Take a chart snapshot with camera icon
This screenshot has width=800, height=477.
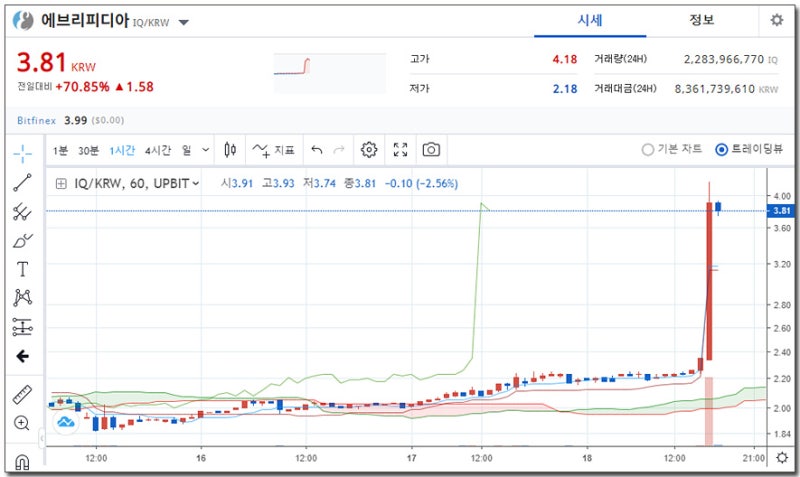pos(431,149)
